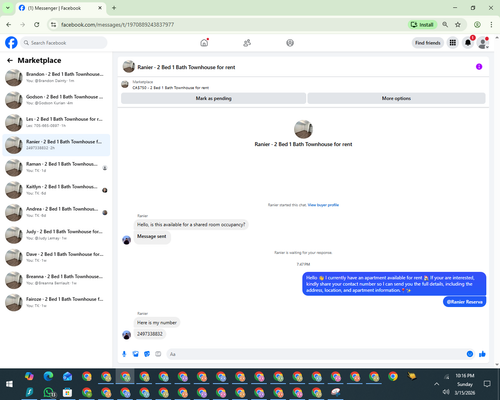Viewport: 500px width, 400px height.
Task: Switch to the Messenger | Facebook tab
Action: pyautogui.click(x=61, y=8)
